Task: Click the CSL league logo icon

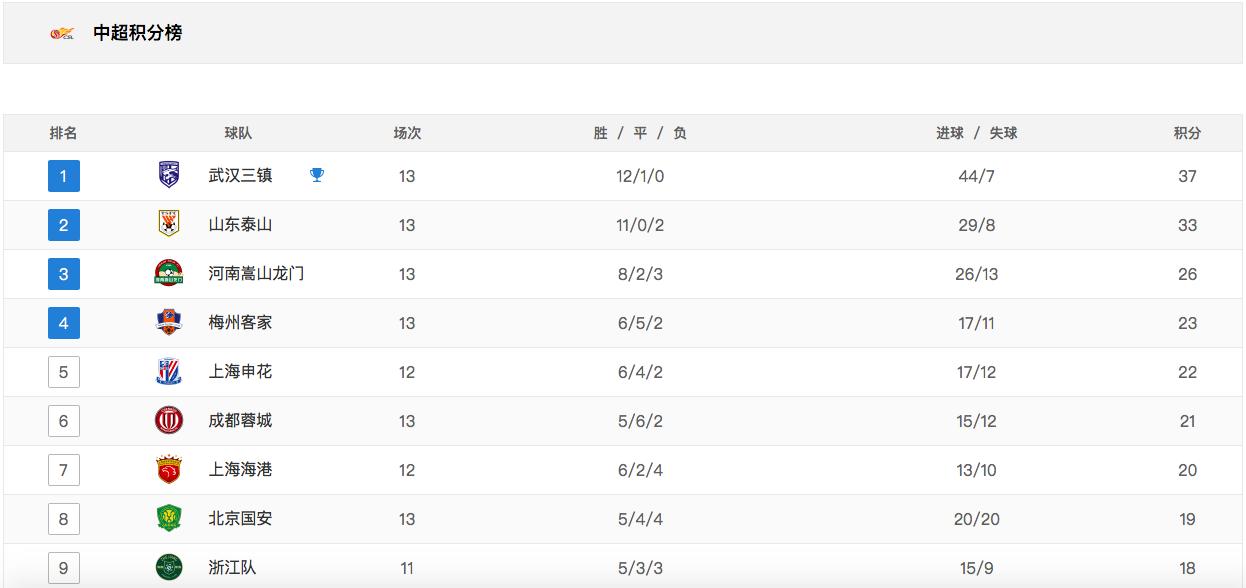Action: (62, 32)
